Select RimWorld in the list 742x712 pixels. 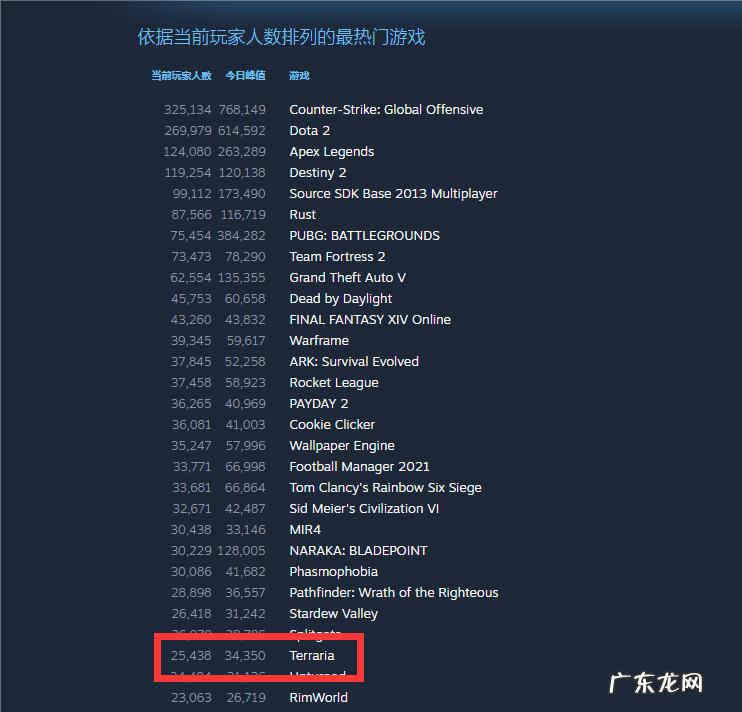coord(318,698)
